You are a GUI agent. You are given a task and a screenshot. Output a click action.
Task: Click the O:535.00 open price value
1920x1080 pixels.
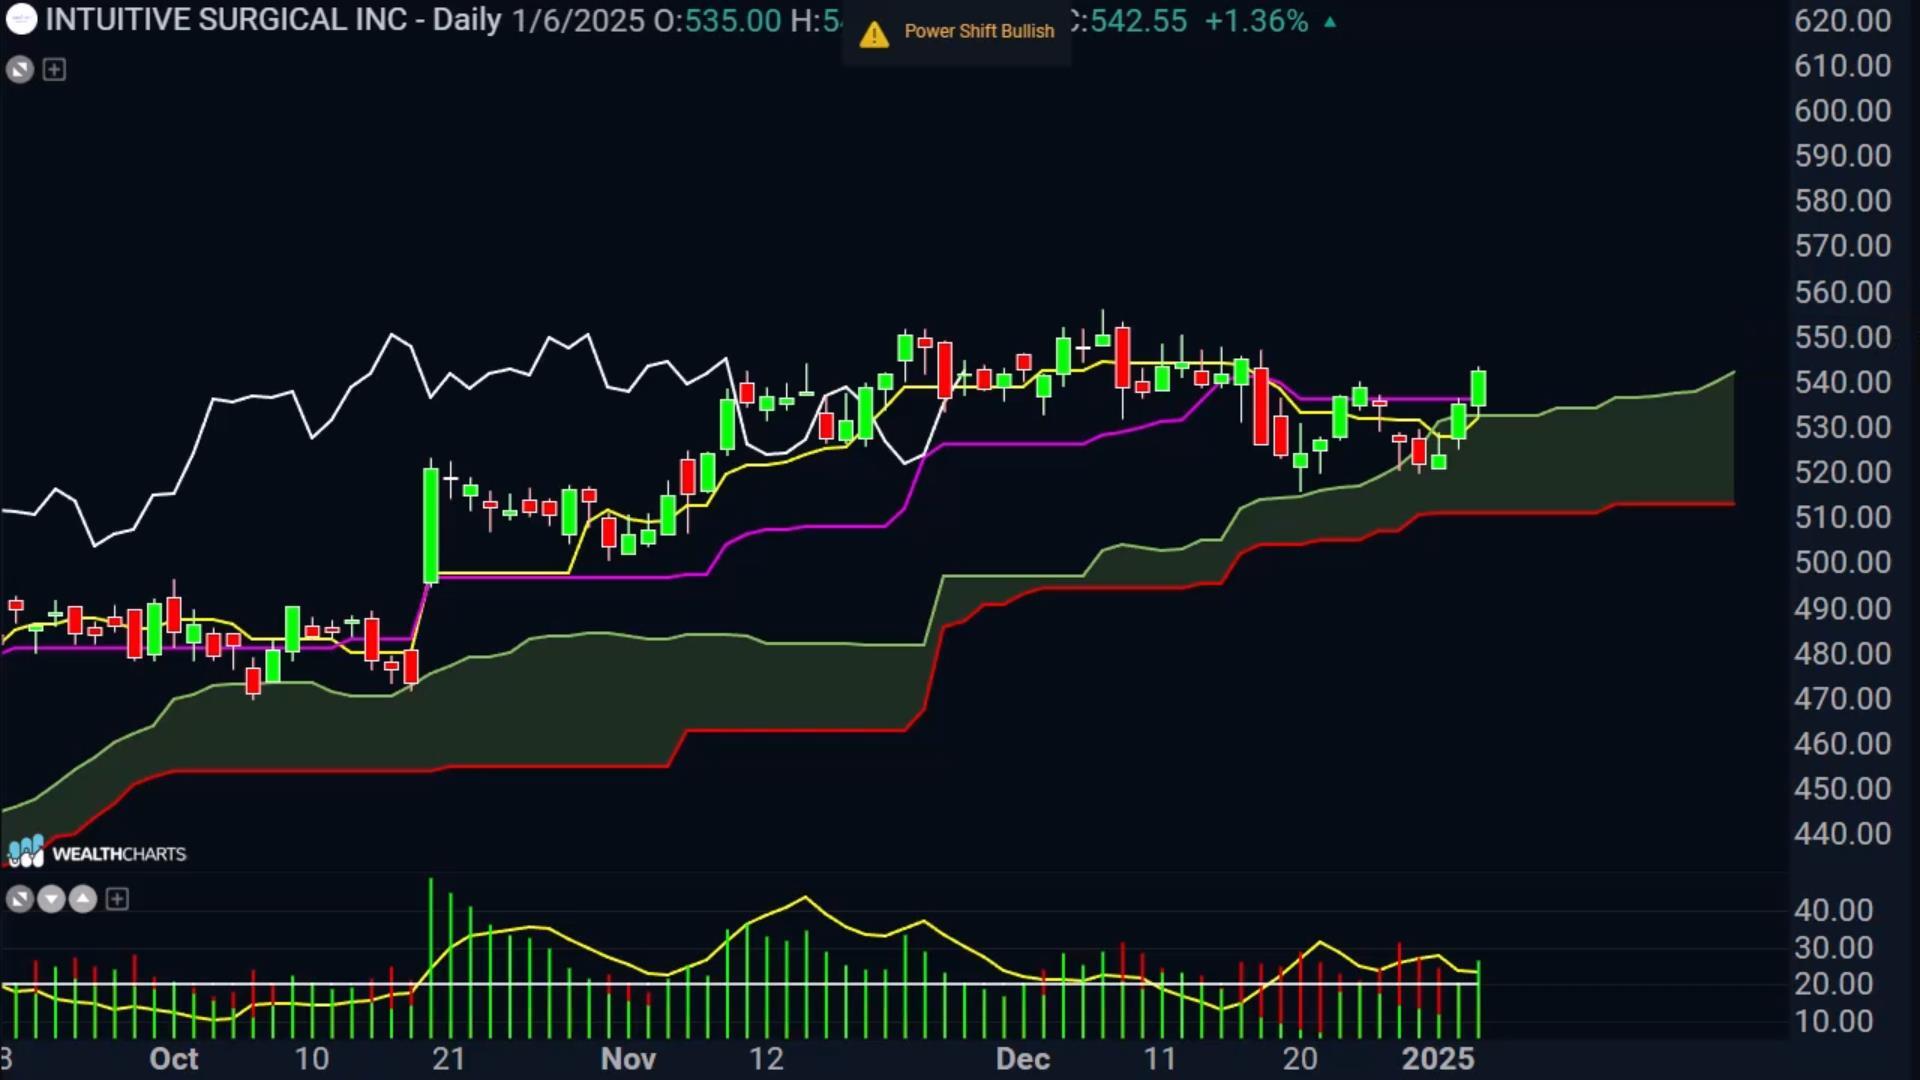pos(717,20)
